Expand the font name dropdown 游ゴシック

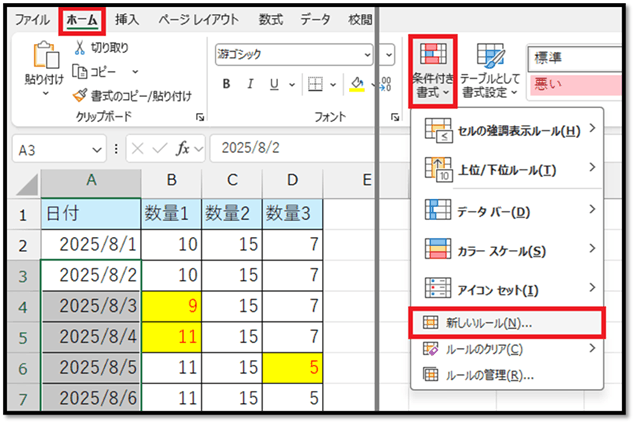coord(366,54)
